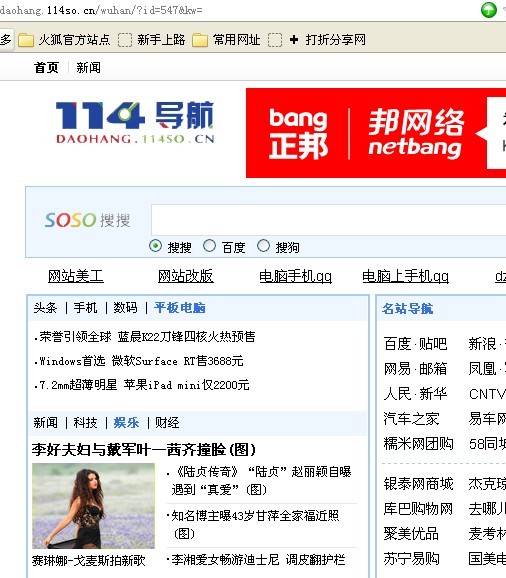This screenshot has height=578, width=506.
Task: Open the 火狐官方站点 bookmark folder
Action: tap(64, 39)
